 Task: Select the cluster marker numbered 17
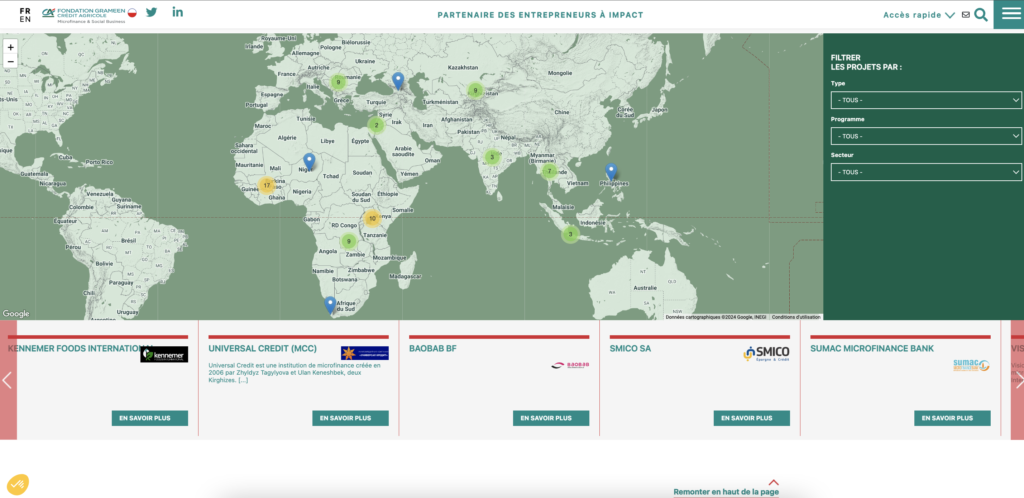[x=266, y=185]
